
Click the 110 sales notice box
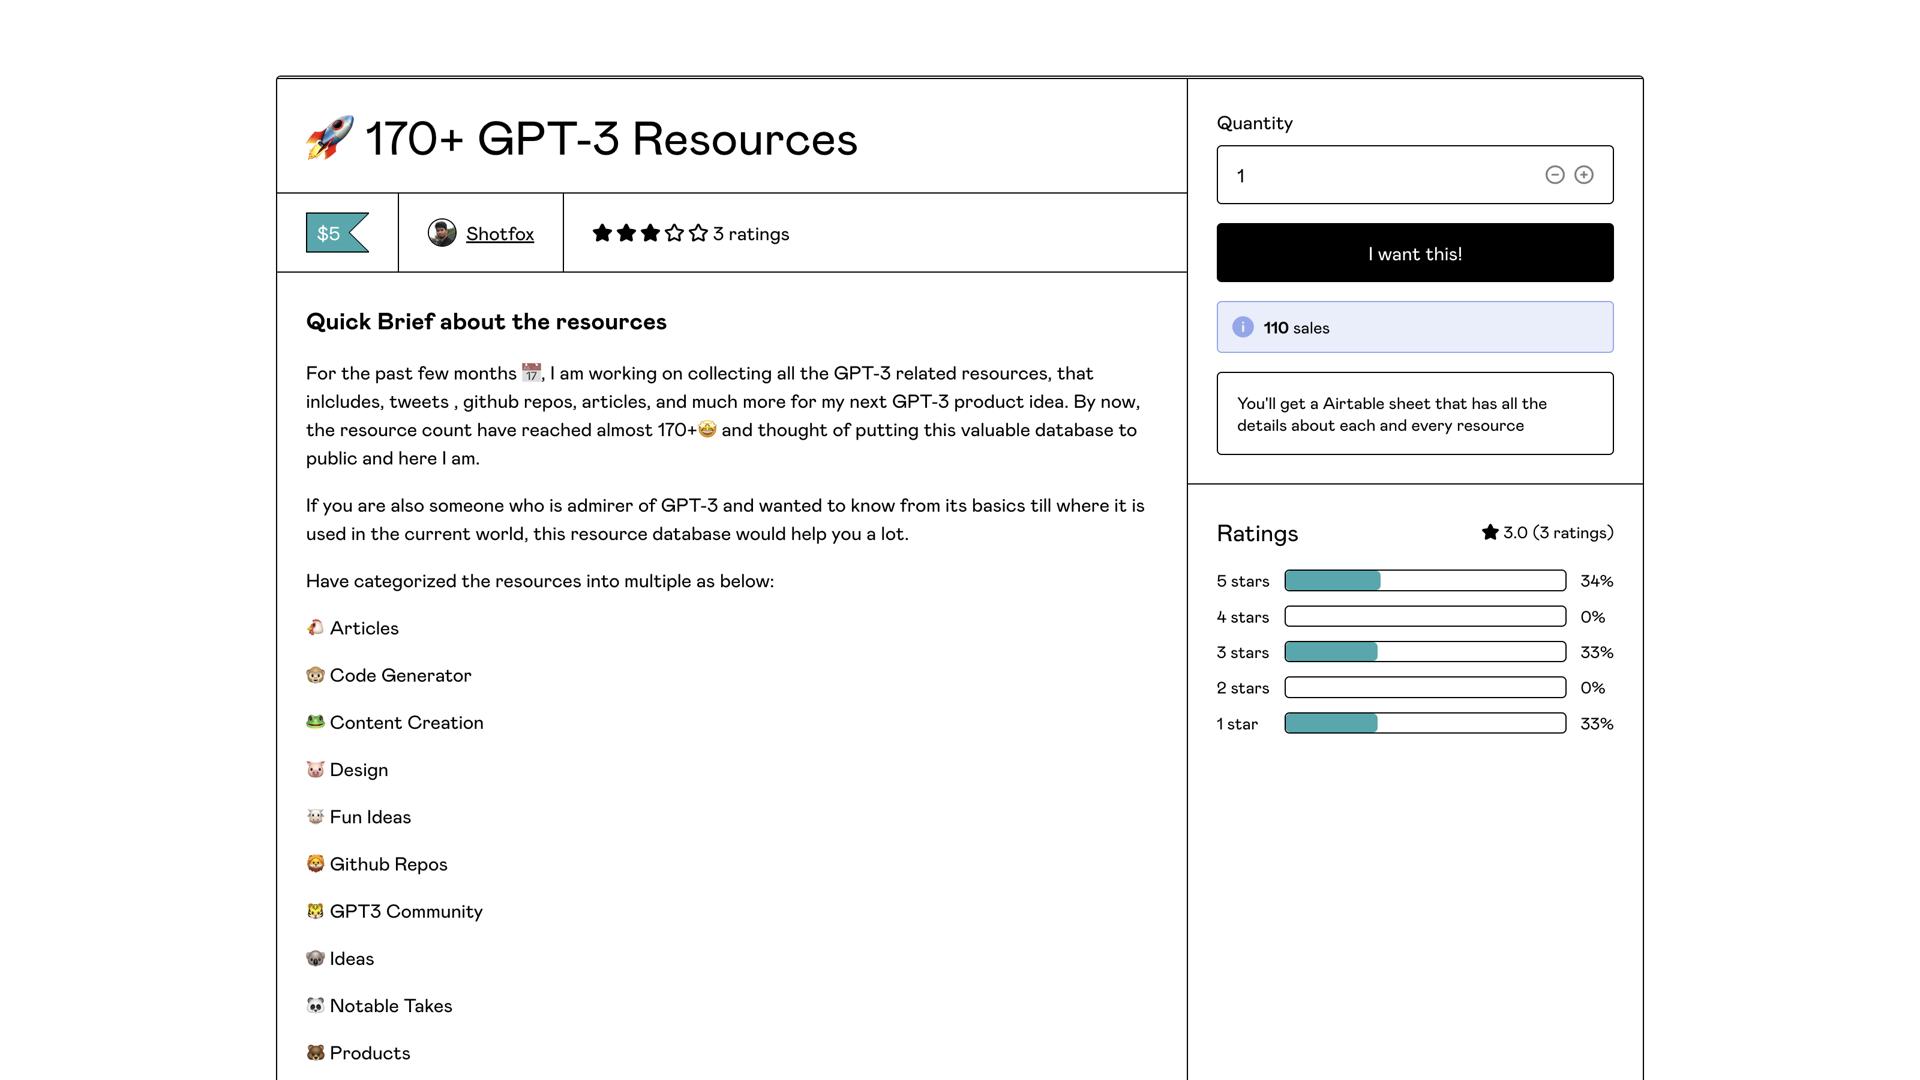(x=1414, y=326)
